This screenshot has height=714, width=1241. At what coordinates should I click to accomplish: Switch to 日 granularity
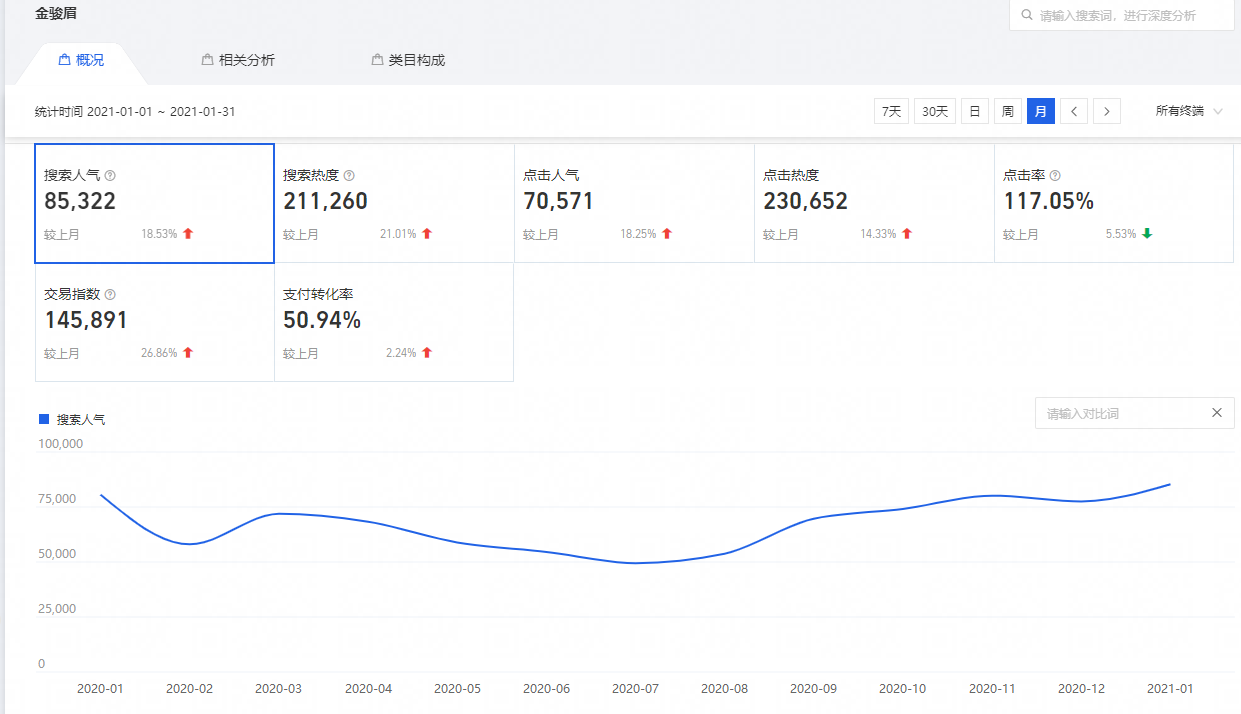[975, 111]
